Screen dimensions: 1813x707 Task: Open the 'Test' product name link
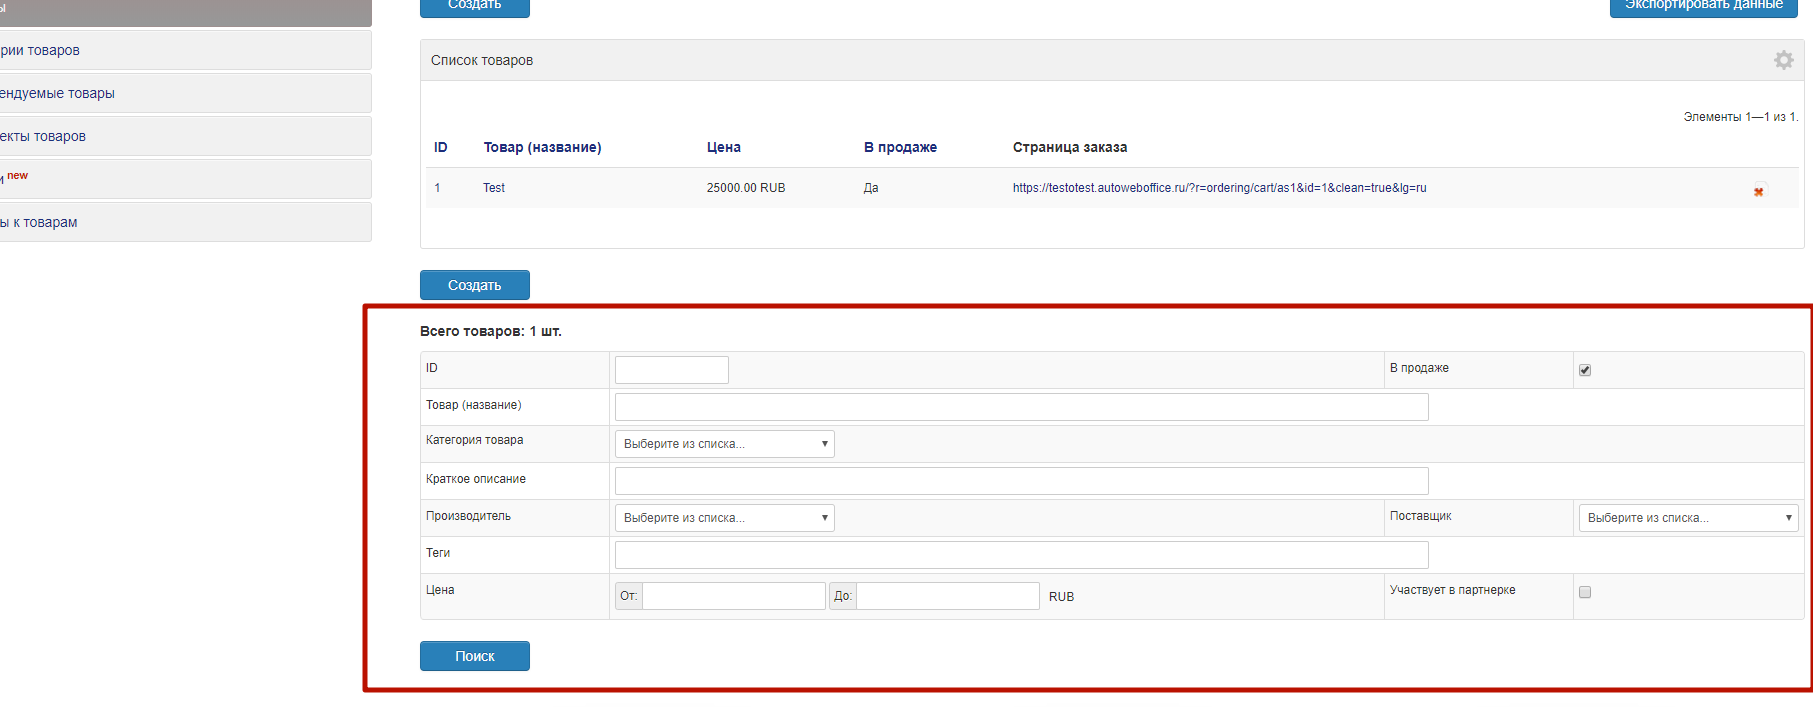[494, 188]
